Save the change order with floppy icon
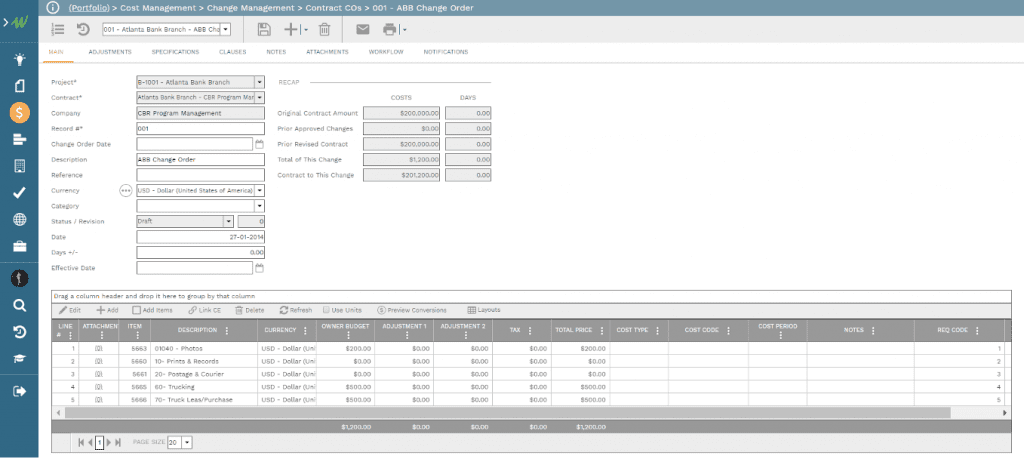 (264, 29)
